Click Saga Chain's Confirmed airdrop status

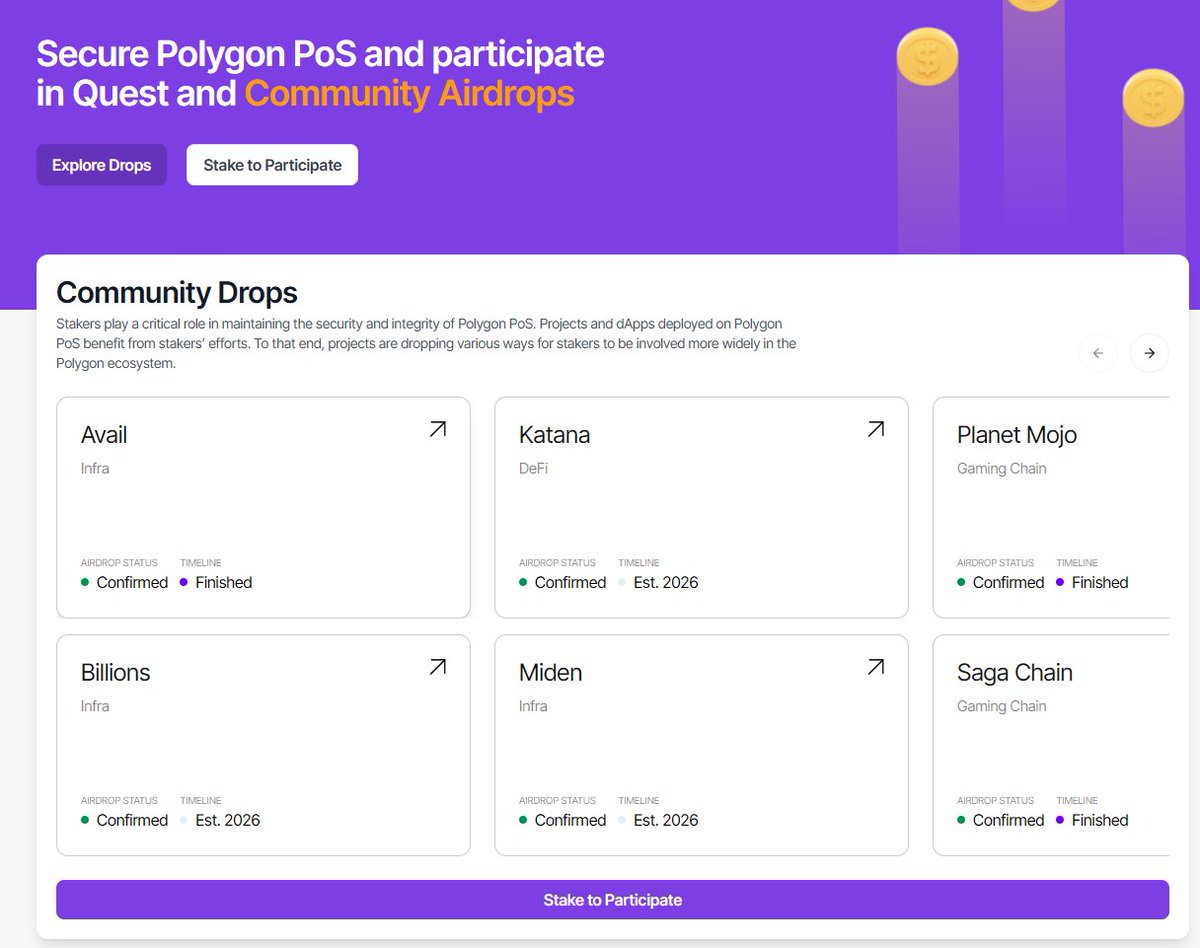click(x=1008, y=820)
